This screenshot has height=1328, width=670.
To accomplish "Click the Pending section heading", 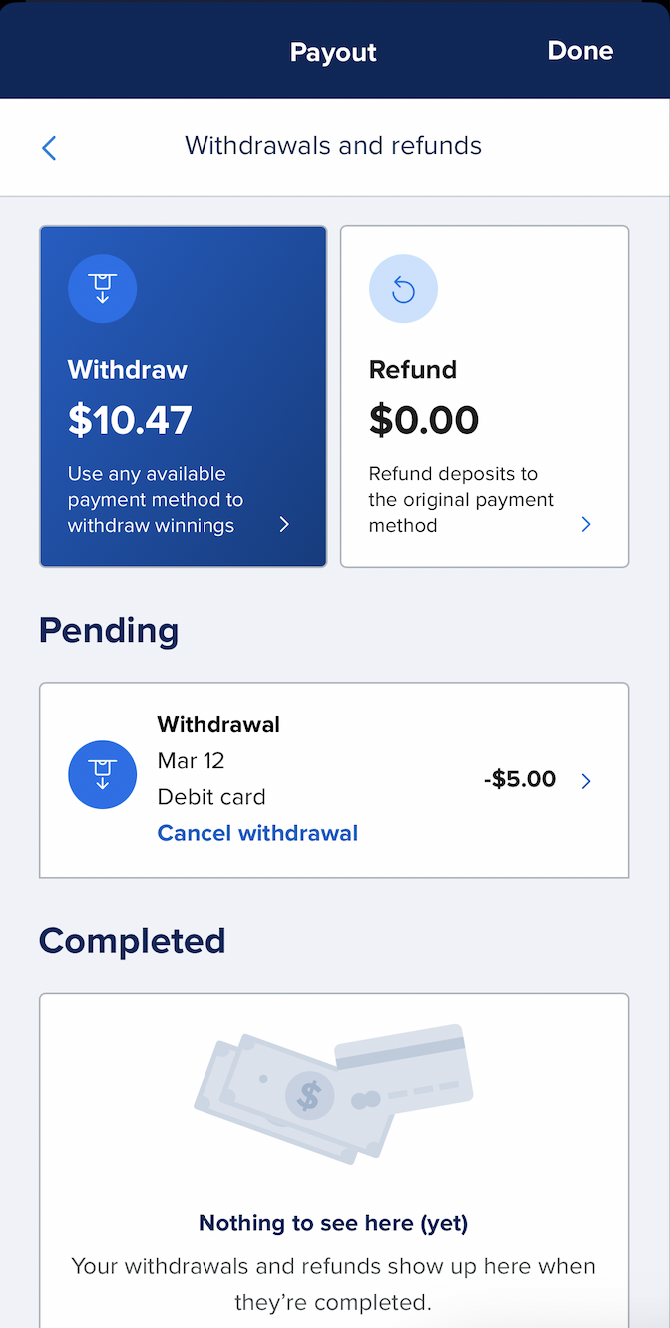I will (108, 630).
